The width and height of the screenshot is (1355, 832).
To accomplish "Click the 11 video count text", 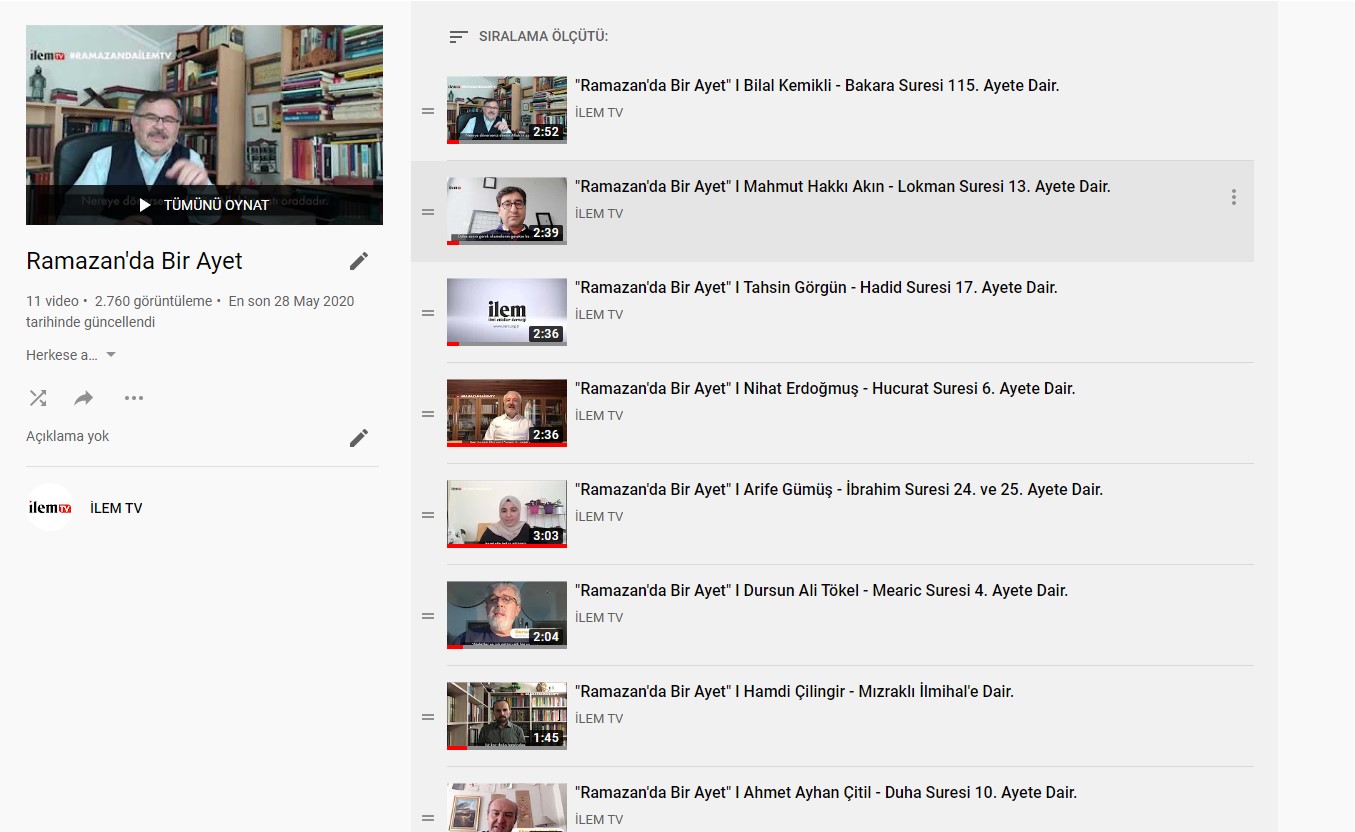I will tap(52, 301).
